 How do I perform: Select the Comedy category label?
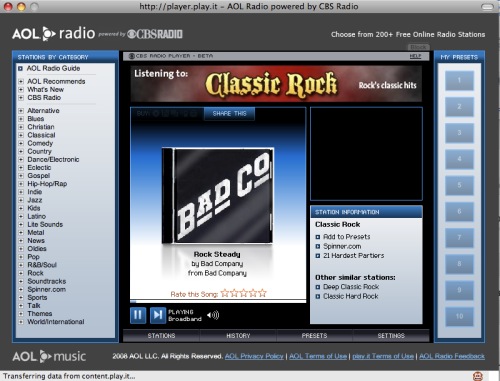[x=40, y=143]
